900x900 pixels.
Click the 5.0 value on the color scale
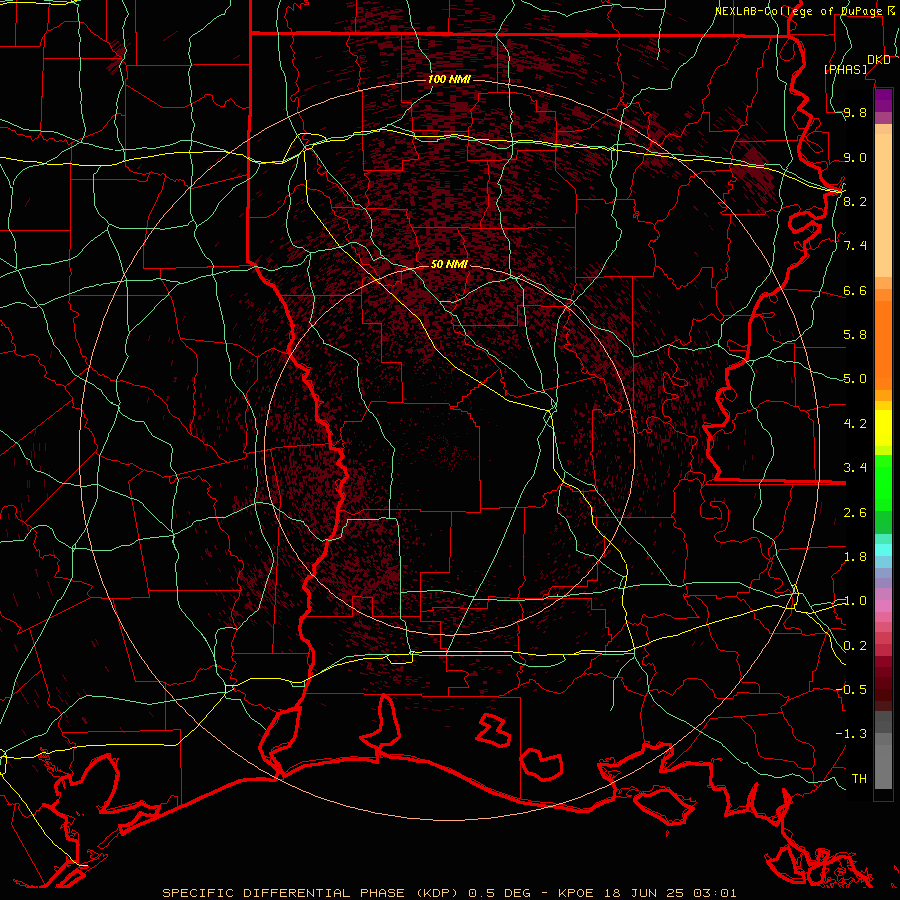pyautogui.click(x=855, y=379)
